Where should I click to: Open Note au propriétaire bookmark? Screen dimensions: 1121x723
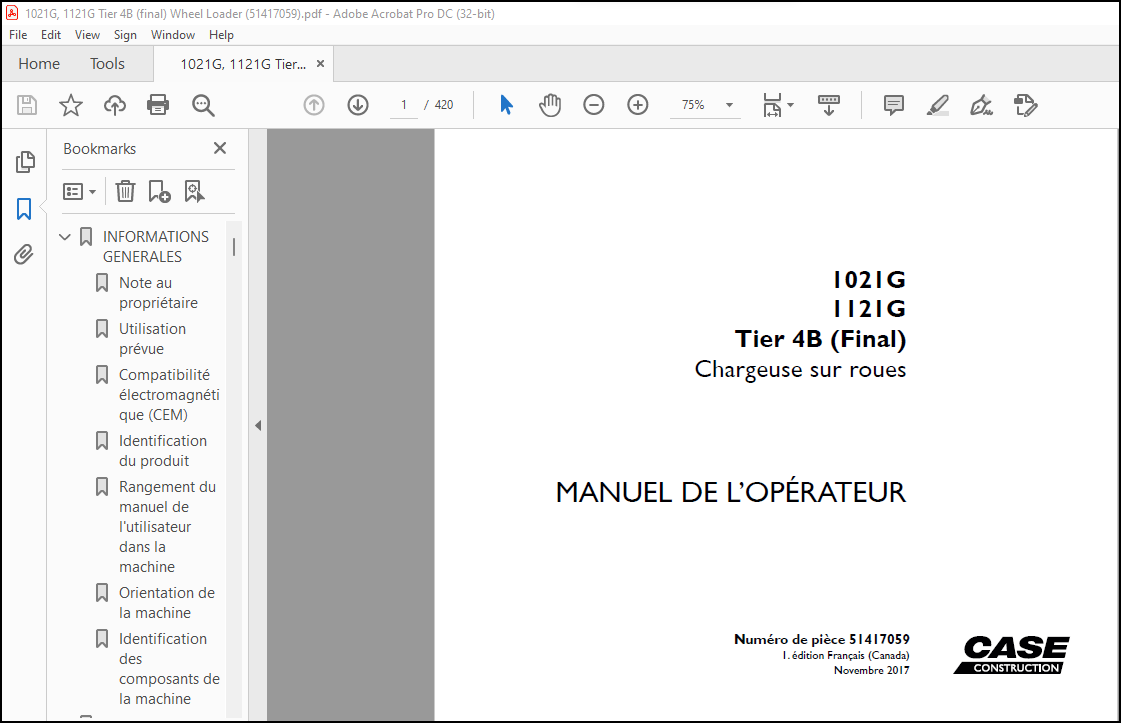158,292
